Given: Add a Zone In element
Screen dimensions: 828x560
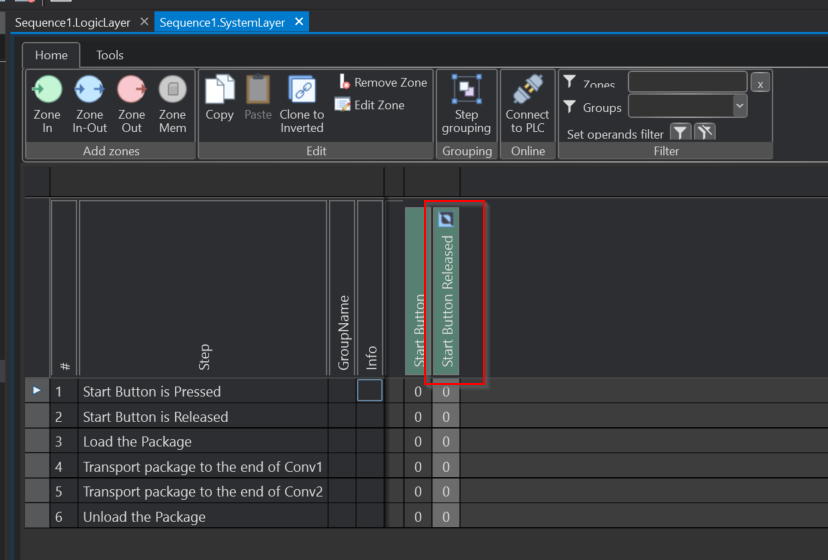Looking at the screenshot, I should [x=47, y=104].
